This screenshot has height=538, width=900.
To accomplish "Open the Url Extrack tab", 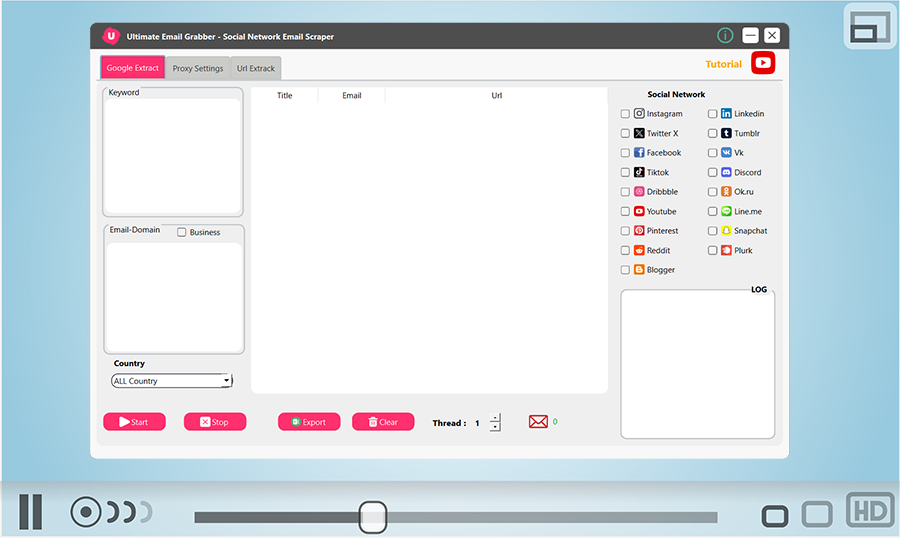I will tap(256, 69).
